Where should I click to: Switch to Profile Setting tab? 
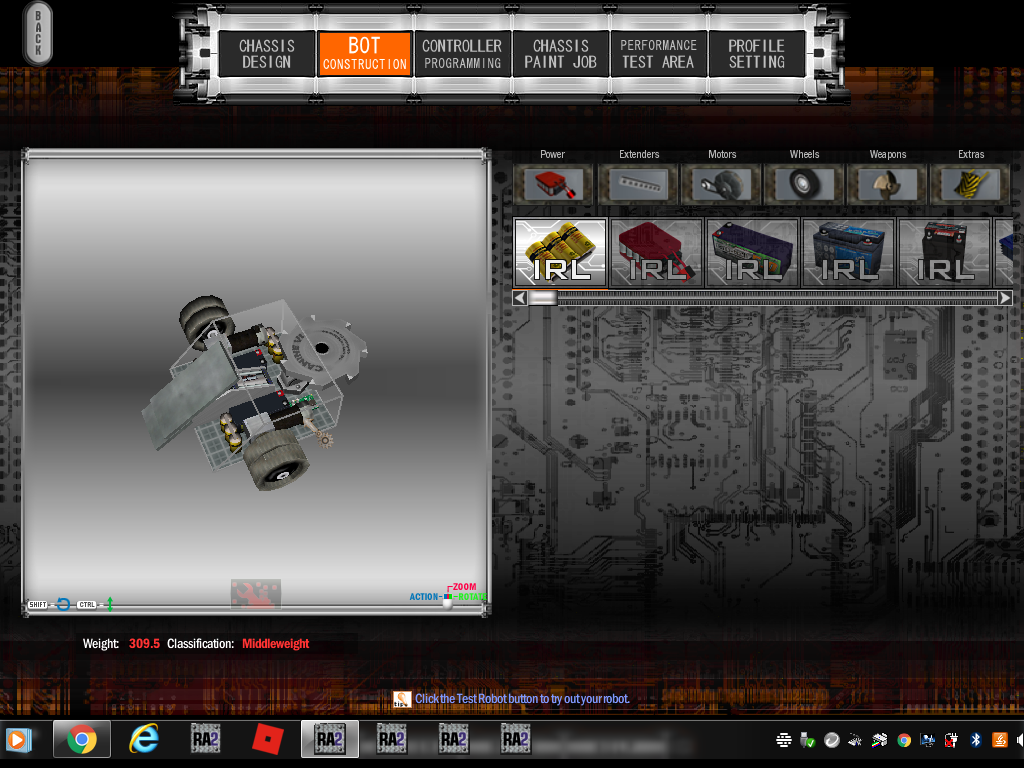(756, 54)
